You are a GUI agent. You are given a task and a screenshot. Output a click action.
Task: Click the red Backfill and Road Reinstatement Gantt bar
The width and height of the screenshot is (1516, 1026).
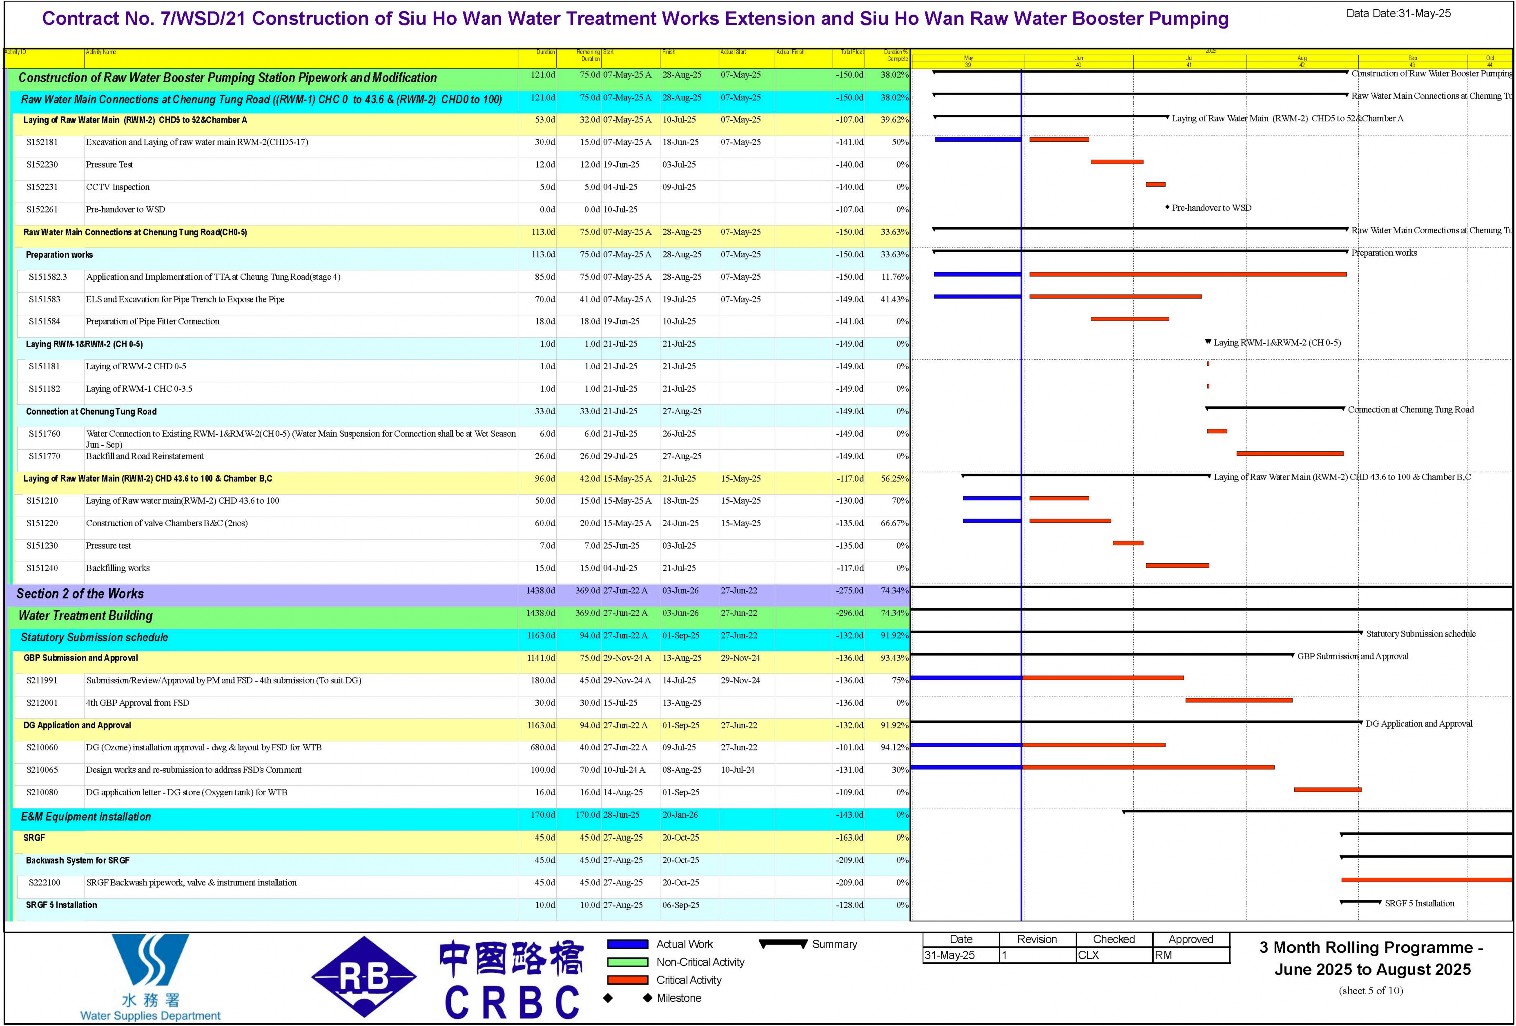1290,453
